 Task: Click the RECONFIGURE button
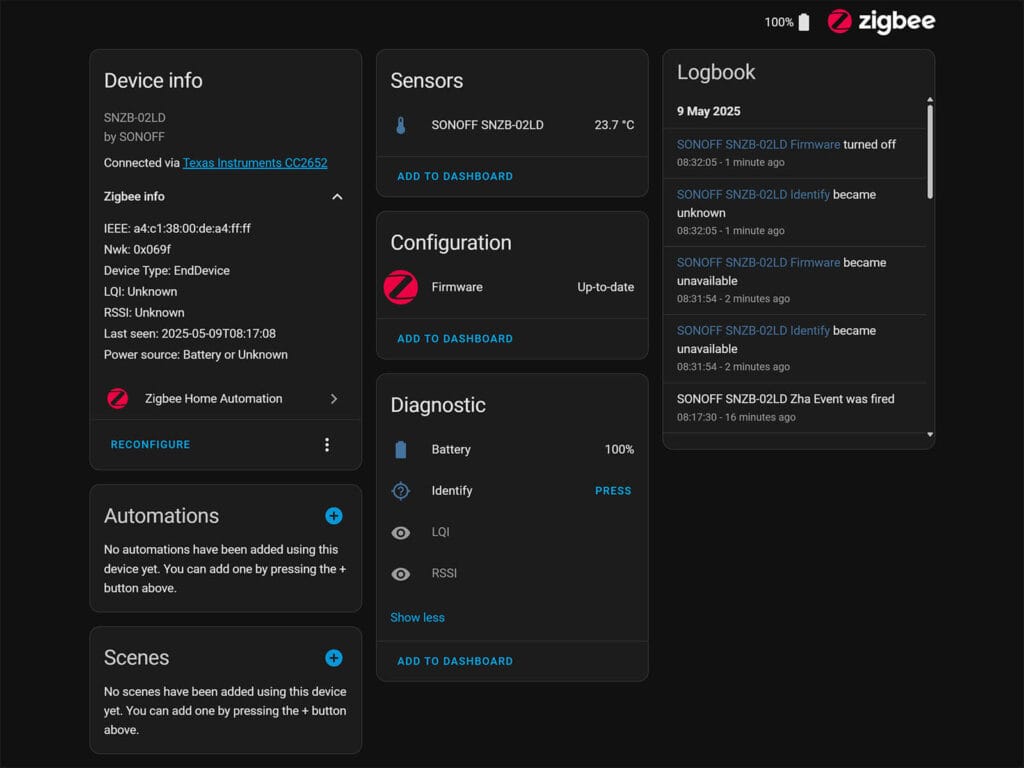[150, 444]
